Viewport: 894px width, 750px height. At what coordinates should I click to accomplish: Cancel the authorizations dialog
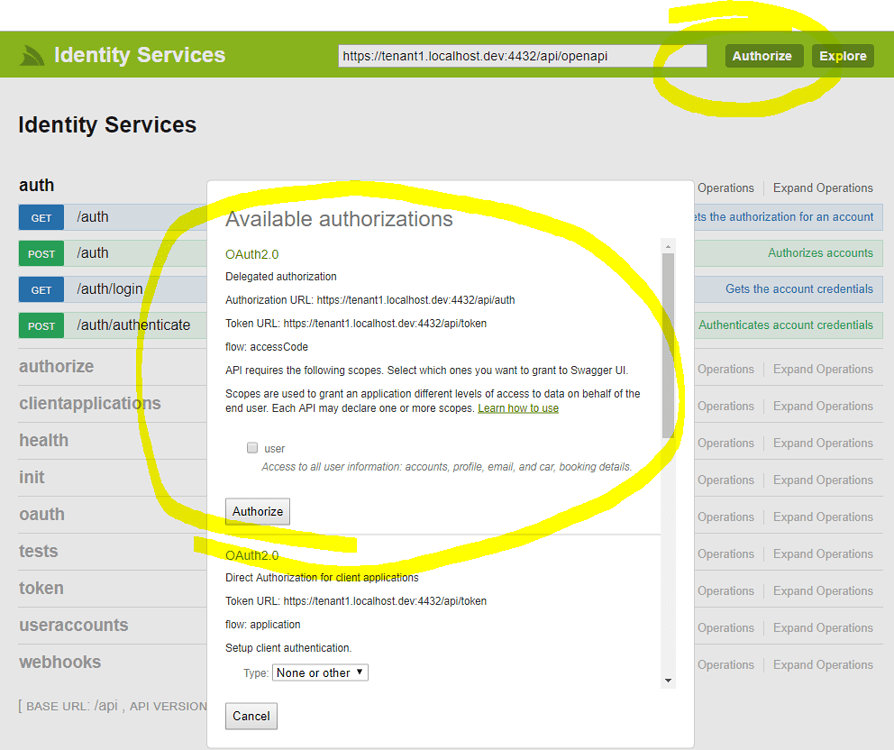[x=251, y=716]
